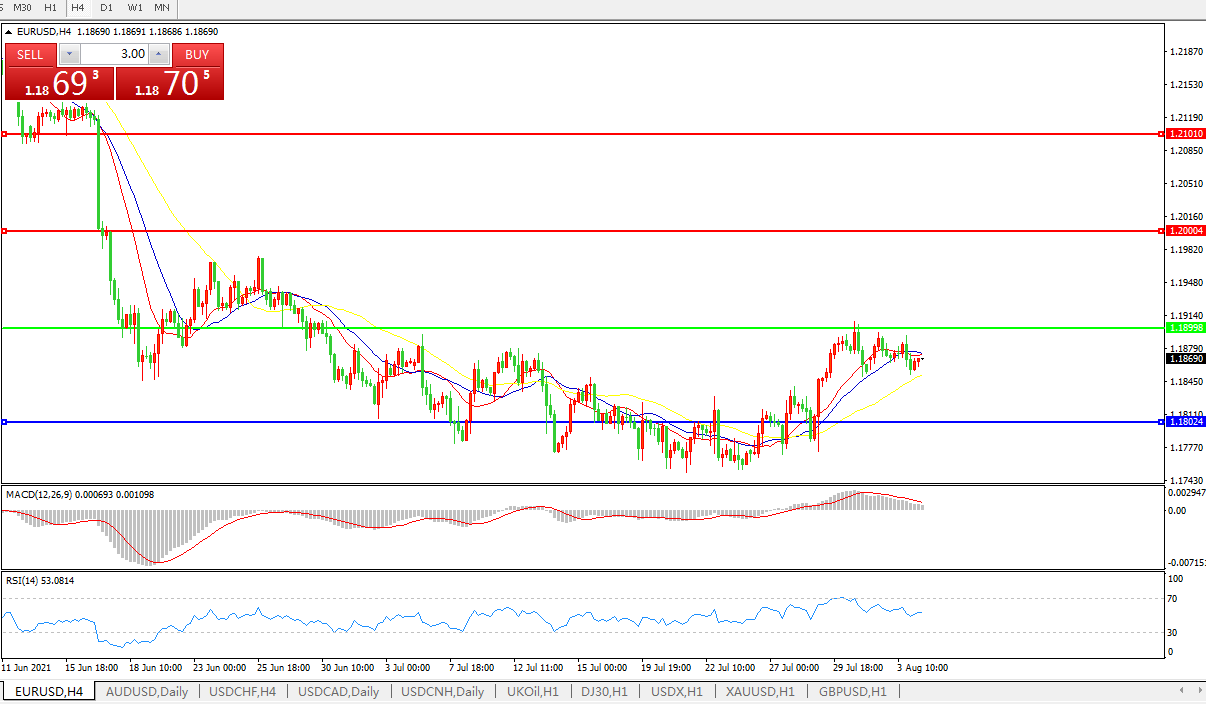
Task: Open the AUDUSD,Daily chart tab
Action: tap(146, 692)
